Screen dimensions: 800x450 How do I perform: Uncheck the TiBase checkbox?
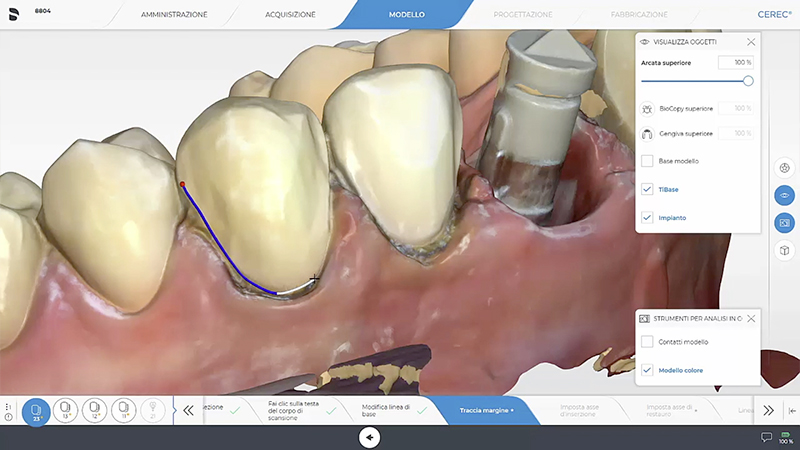pyautogui.click(x=647, y=189)
